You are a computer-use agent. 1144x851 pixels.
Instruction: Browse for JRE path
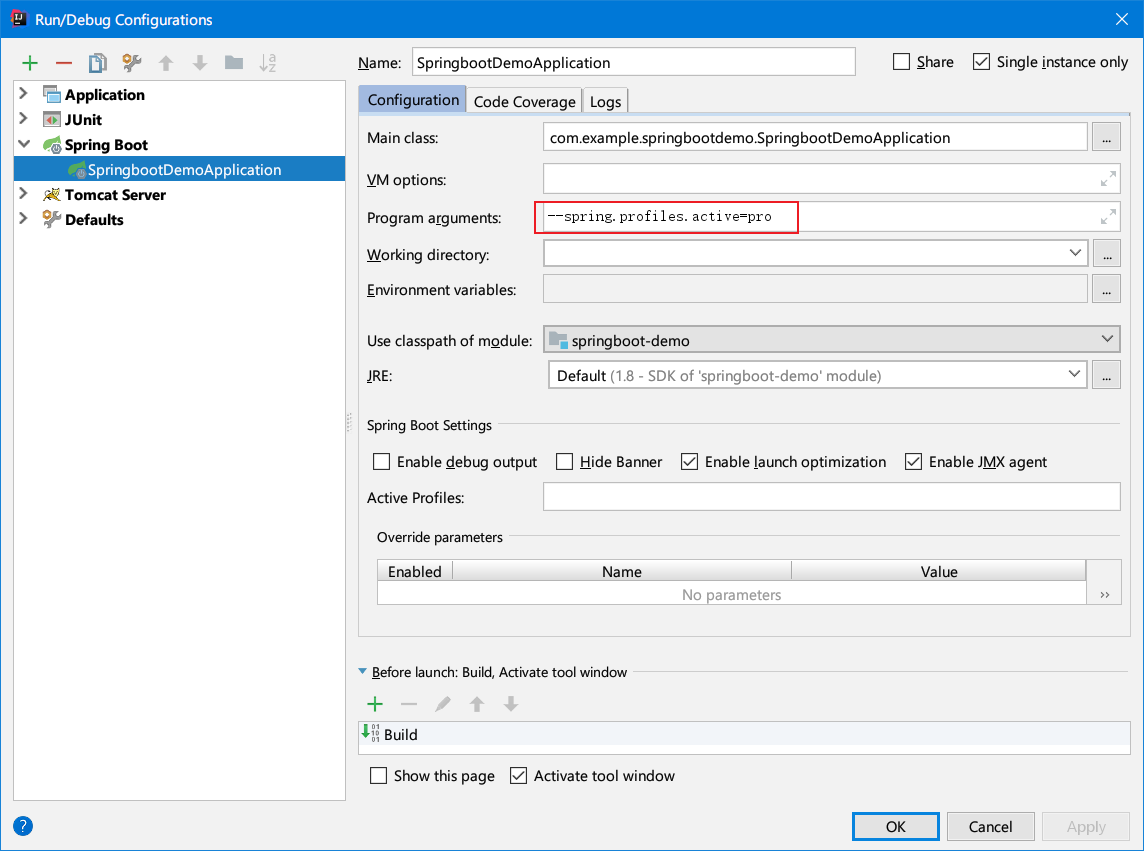point(1106,375)
